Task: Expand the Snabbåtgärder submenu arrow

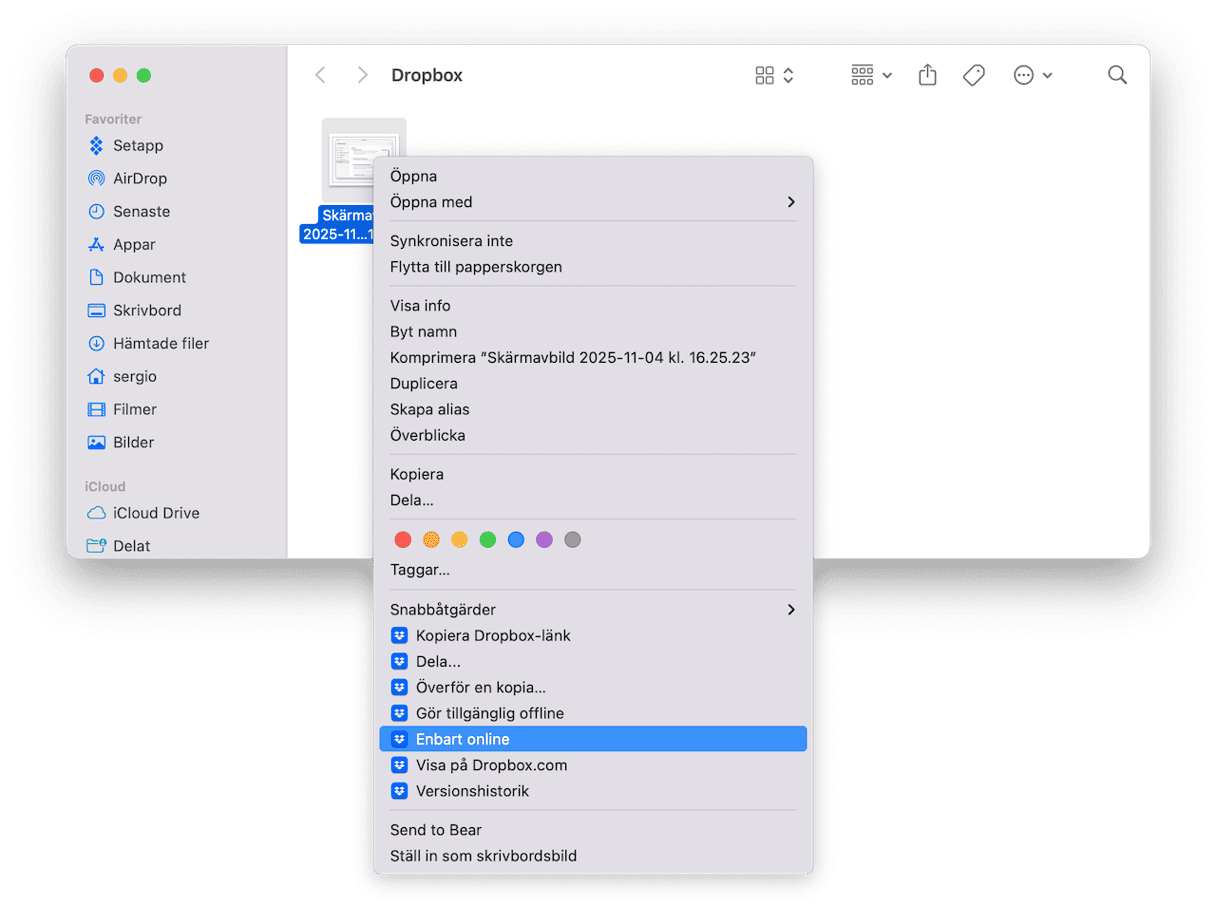Action: (x=790, y=609)
